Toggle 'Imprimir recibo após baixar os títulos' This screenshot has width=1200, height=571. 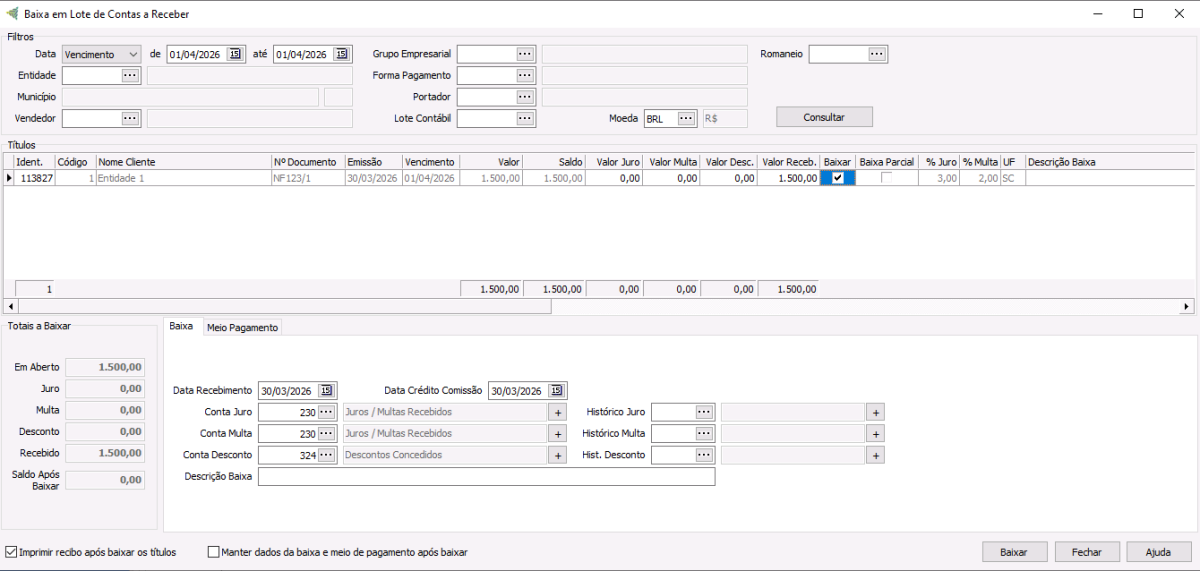tap(12, 552)
